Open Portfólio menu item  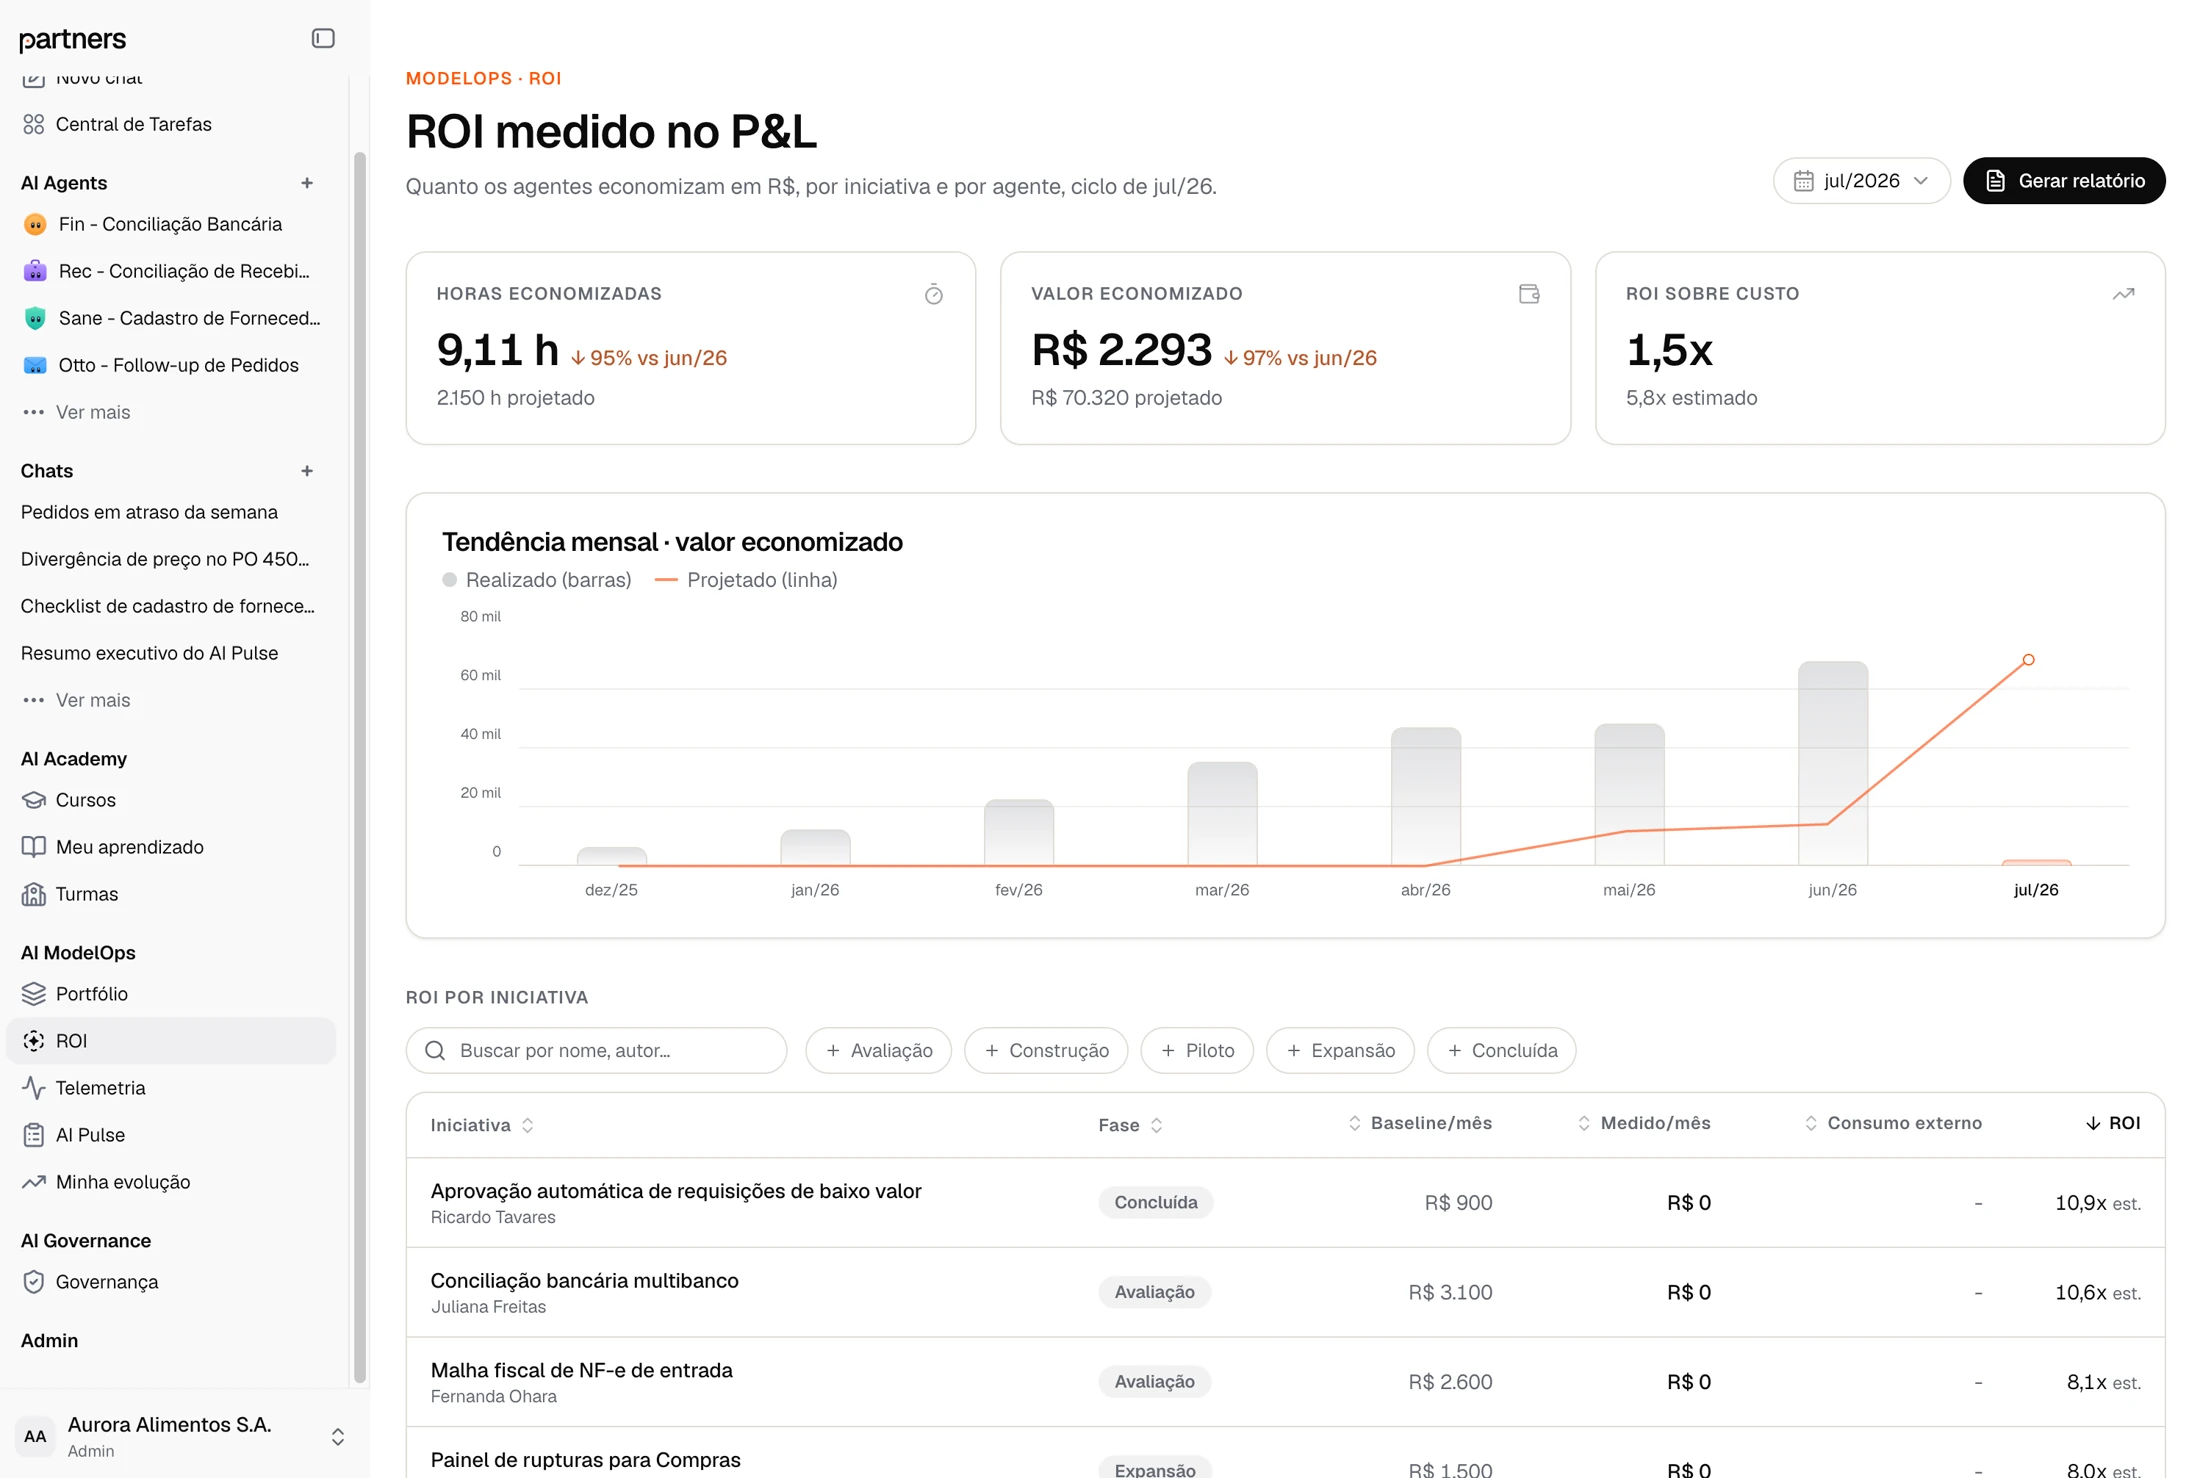coord(171,994)
